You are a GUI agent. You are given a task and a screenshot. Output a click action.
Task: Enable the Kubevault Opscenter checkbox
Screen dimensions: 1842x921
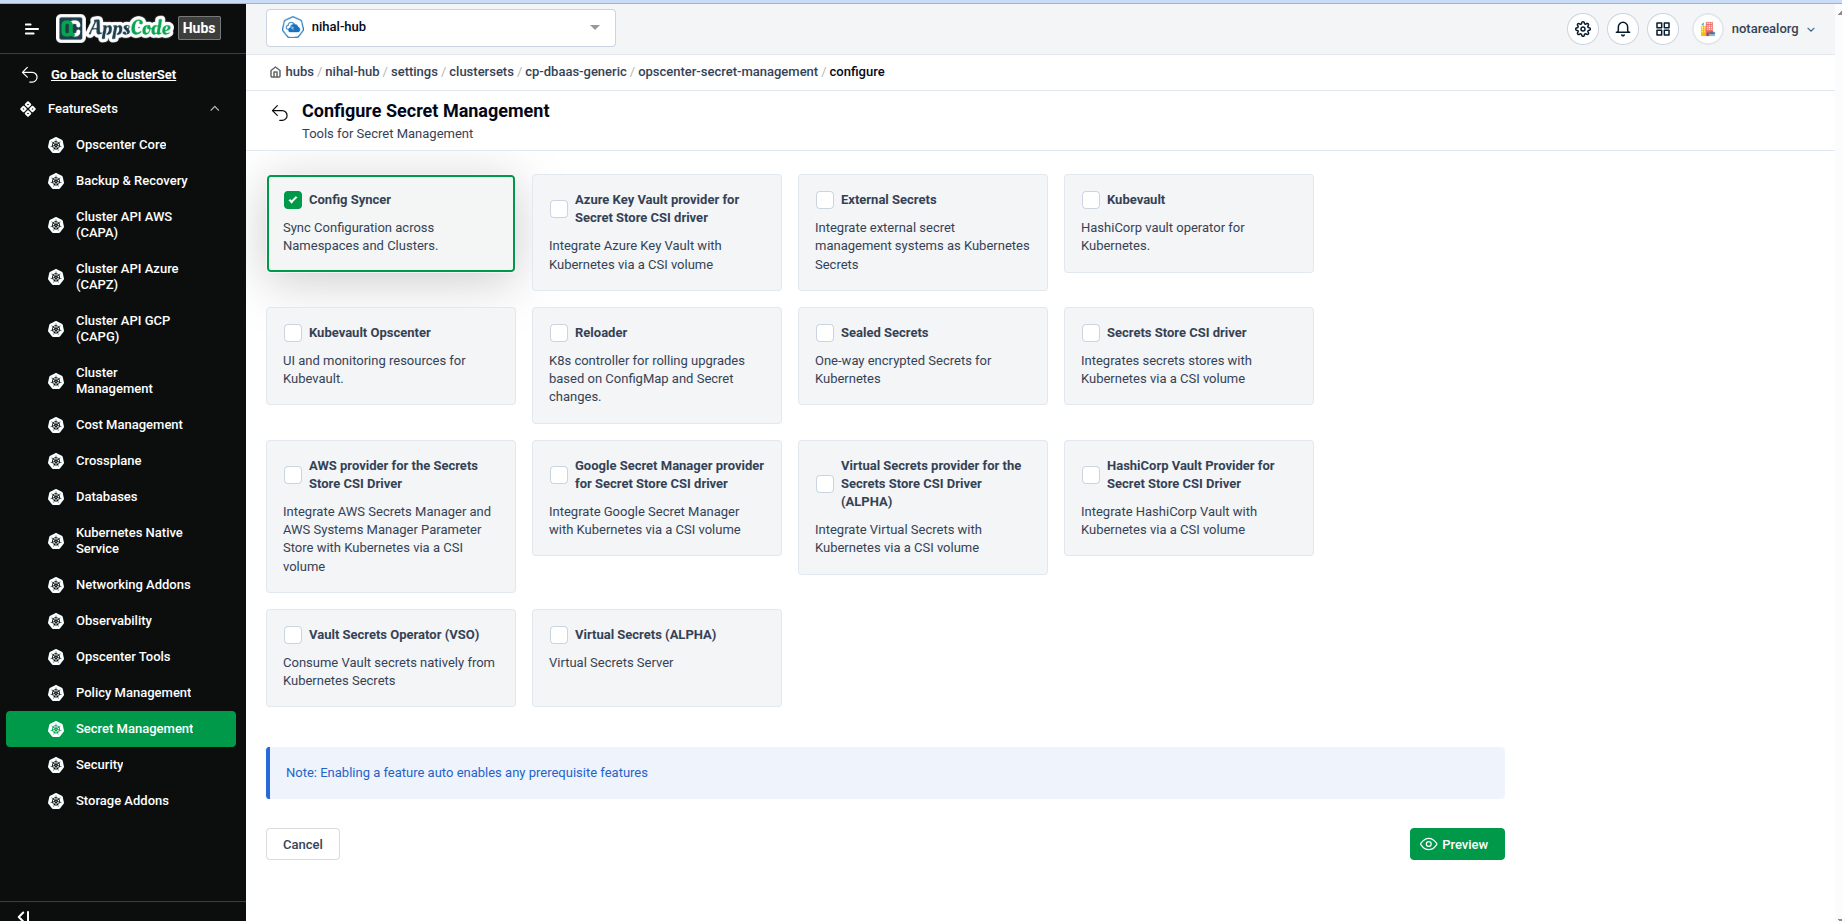(x=293, y=333)
